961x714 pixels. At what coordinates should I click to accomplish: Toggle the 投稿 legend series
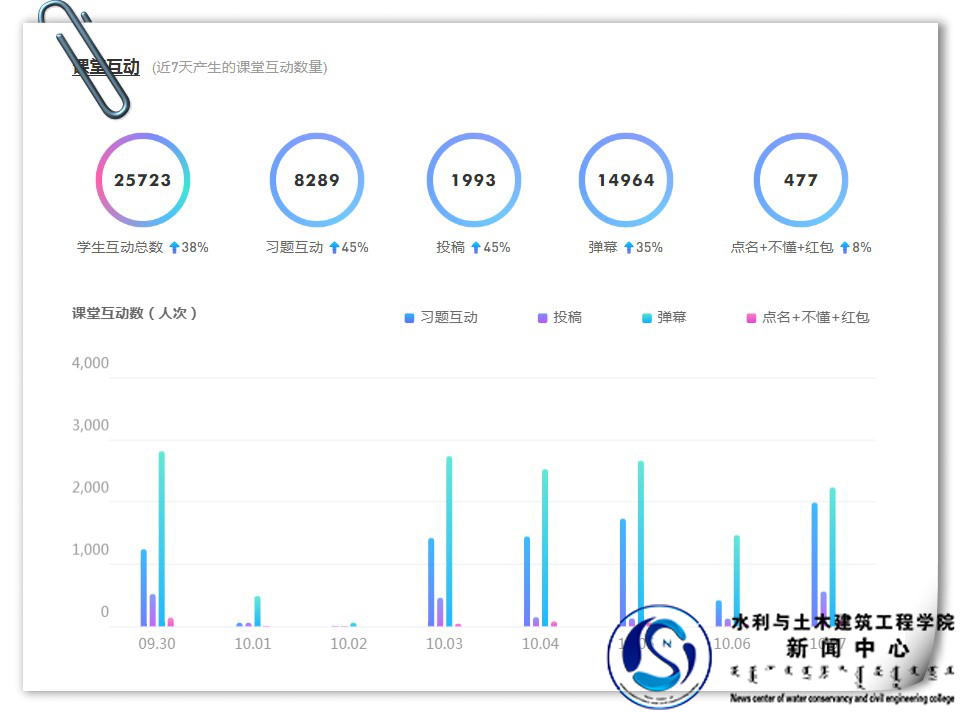pos(560,317)
